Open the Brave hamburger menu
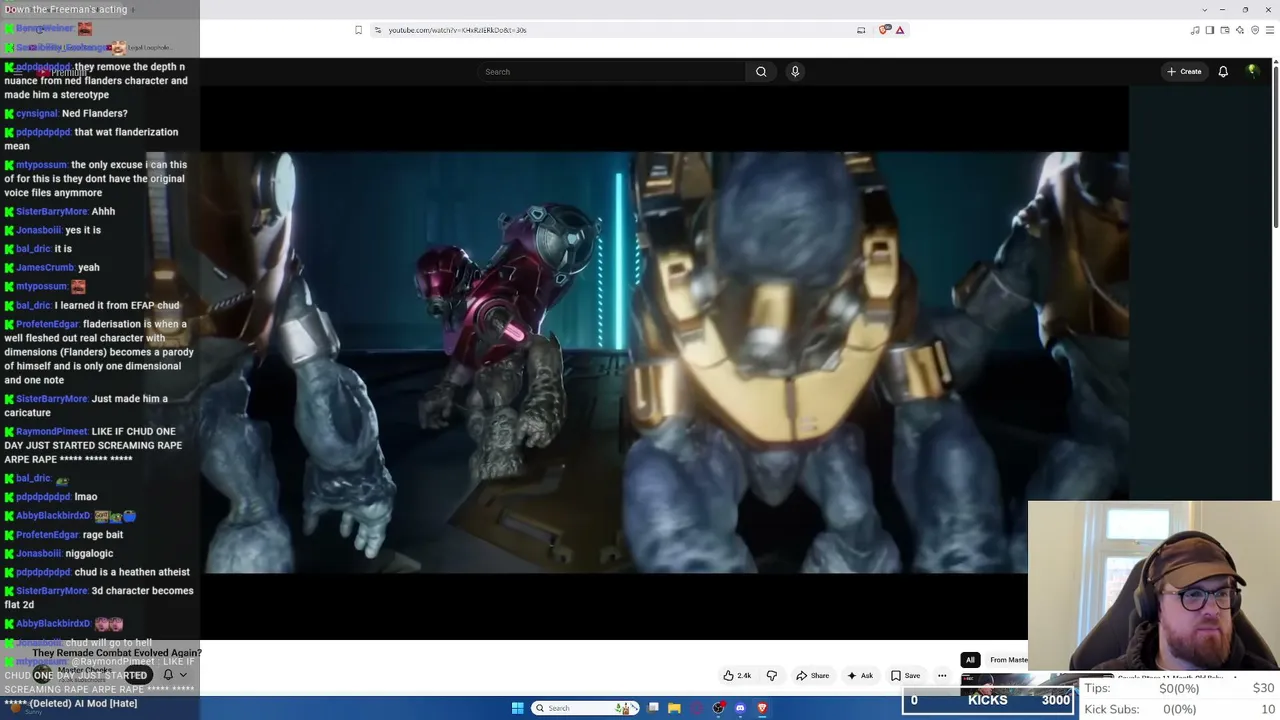1280x720 pixels. 1270,30
